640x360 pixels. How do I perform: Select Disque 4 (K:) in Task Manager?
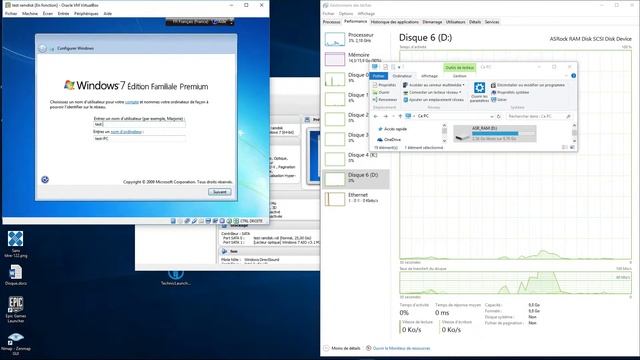coord(356,158)
